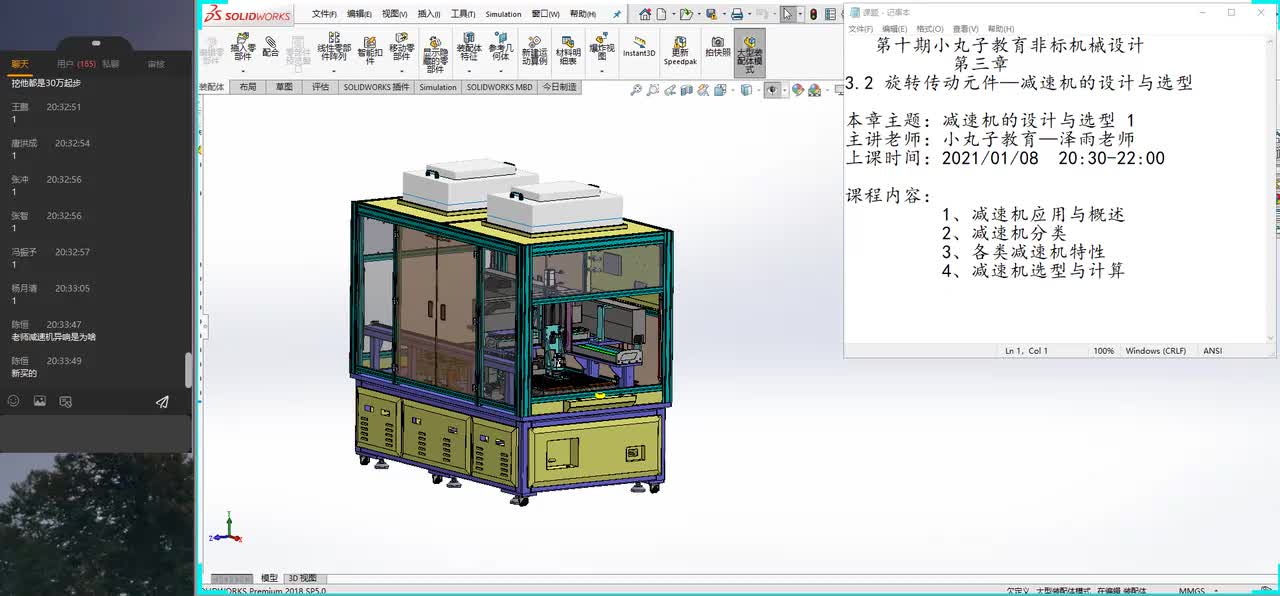Click the Snapshot (拍快照) camera tool
Image resolution: width=1280 pixels, height=596 pixels.
tap(718, 47)
